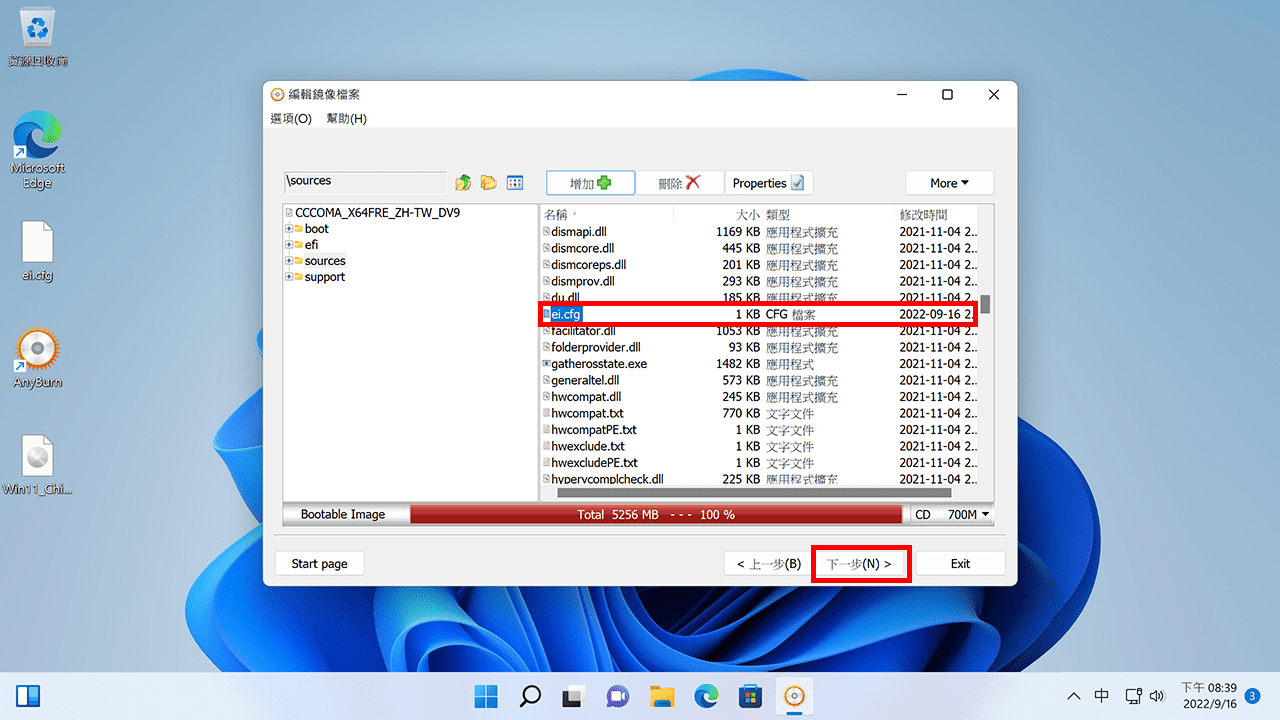Open the More dropdown menu

pyautogui.click(x=949, y=183)
